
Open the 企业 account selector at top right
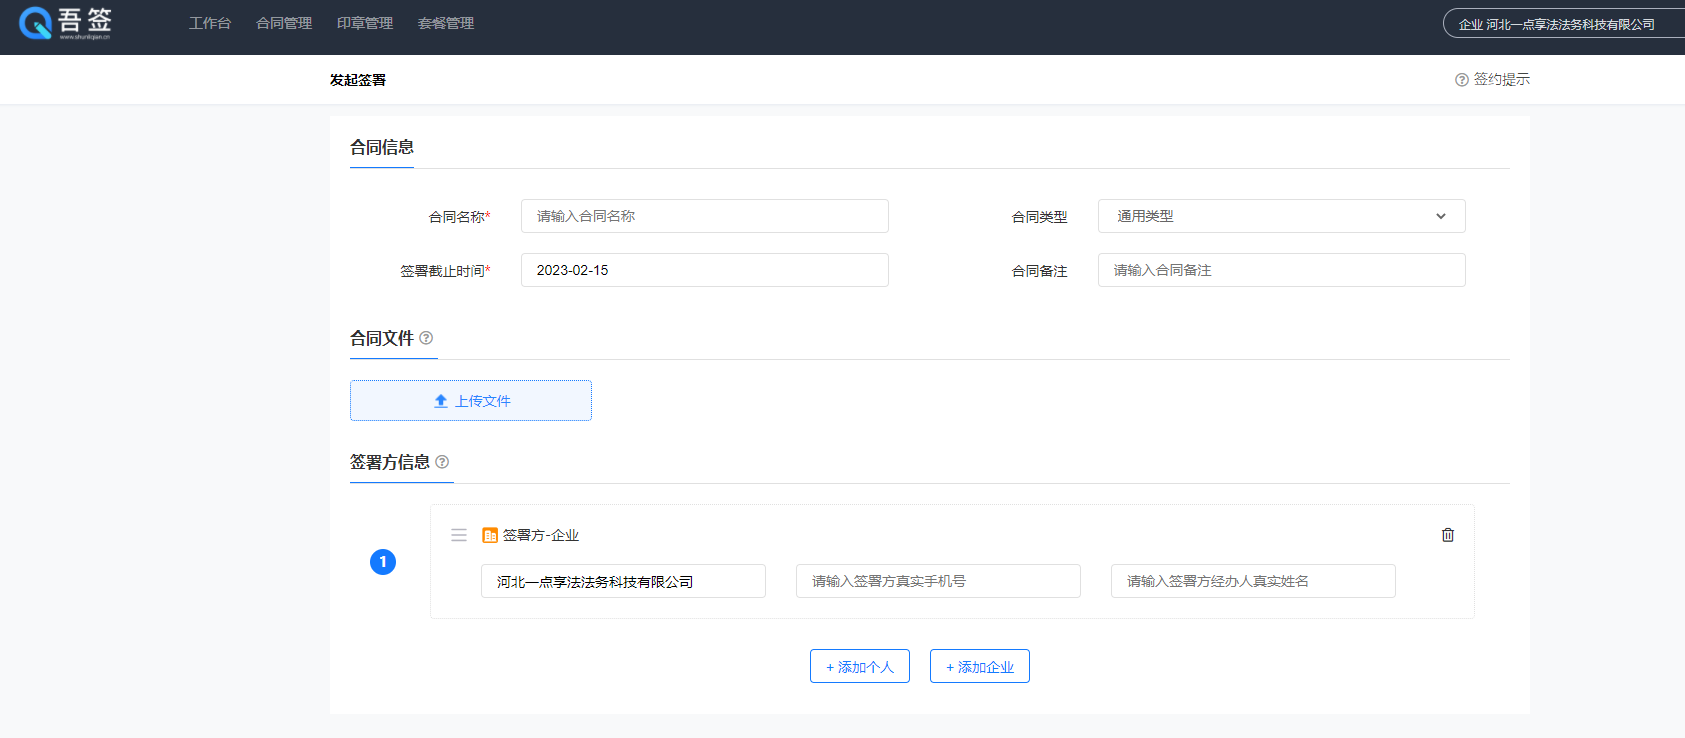(x=1563, y=24)
